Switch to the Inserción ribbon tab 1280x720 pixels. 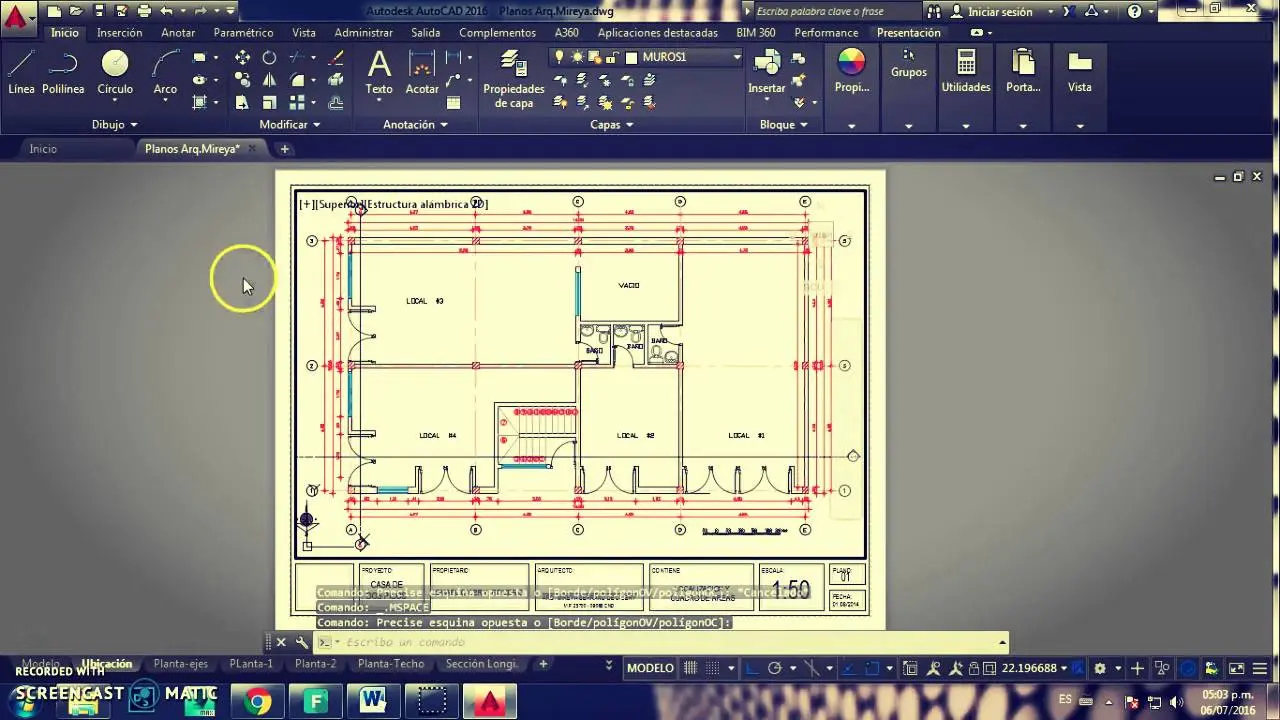point(119,32)
